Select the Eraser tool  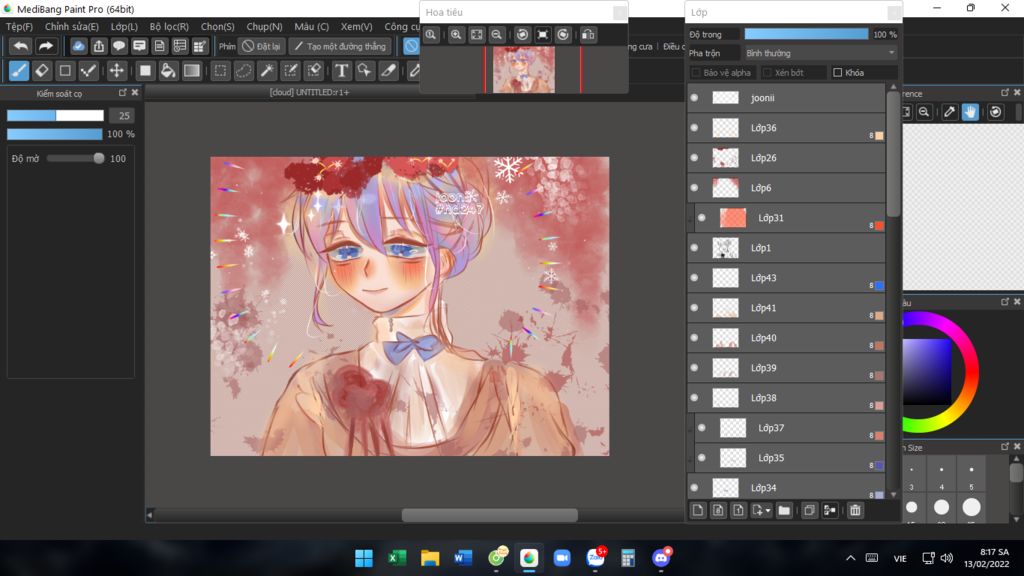point(42,71)
